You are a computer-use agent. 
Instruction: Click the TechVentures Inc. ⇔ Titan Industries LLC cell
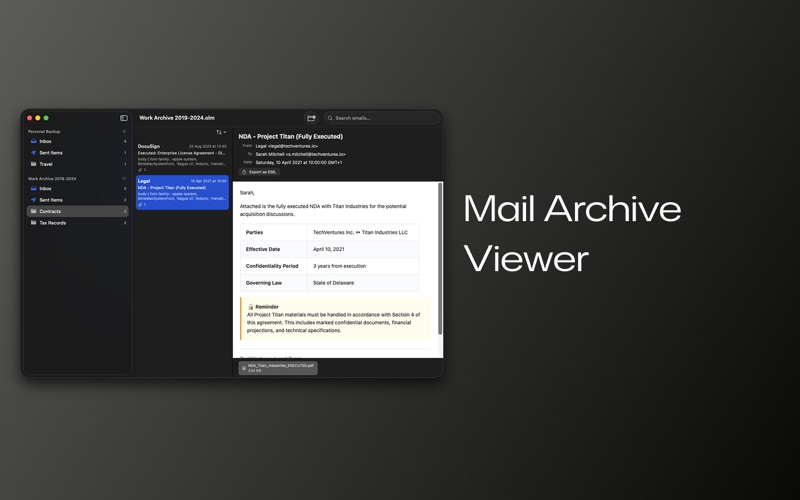pos(363,232)
